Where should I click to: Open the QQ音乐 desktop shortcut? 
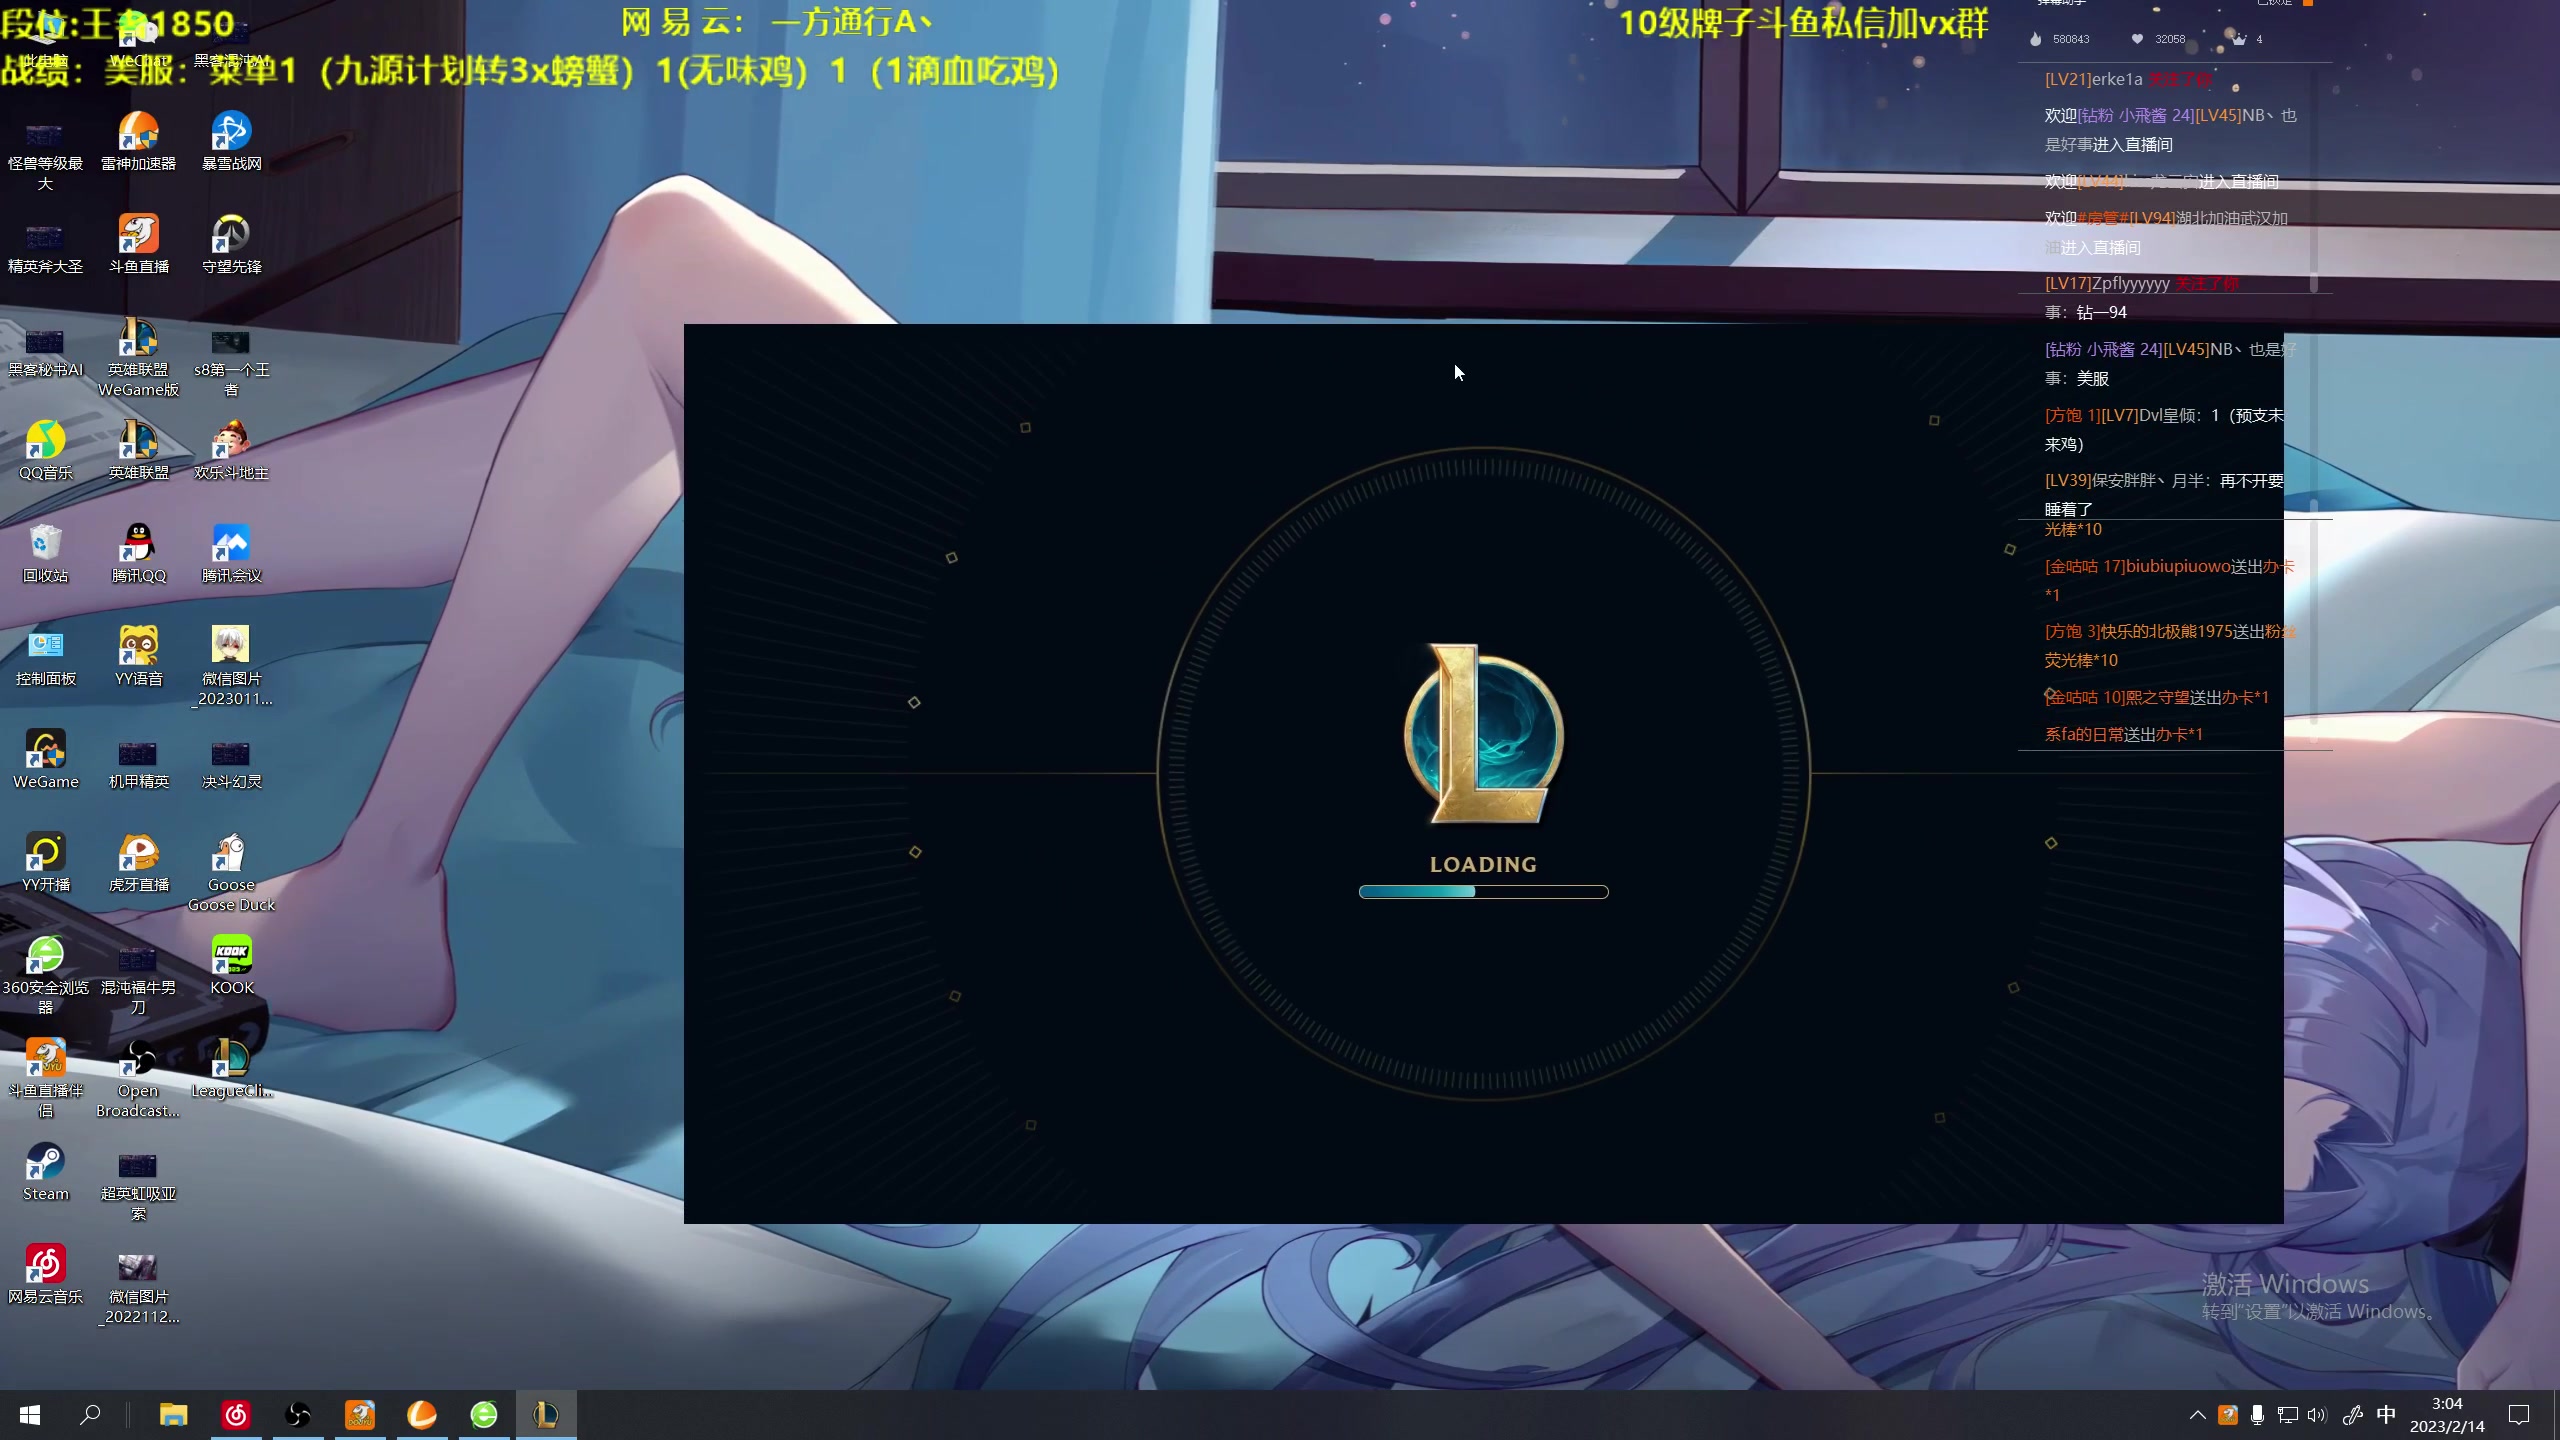click(x=45, y=450)
